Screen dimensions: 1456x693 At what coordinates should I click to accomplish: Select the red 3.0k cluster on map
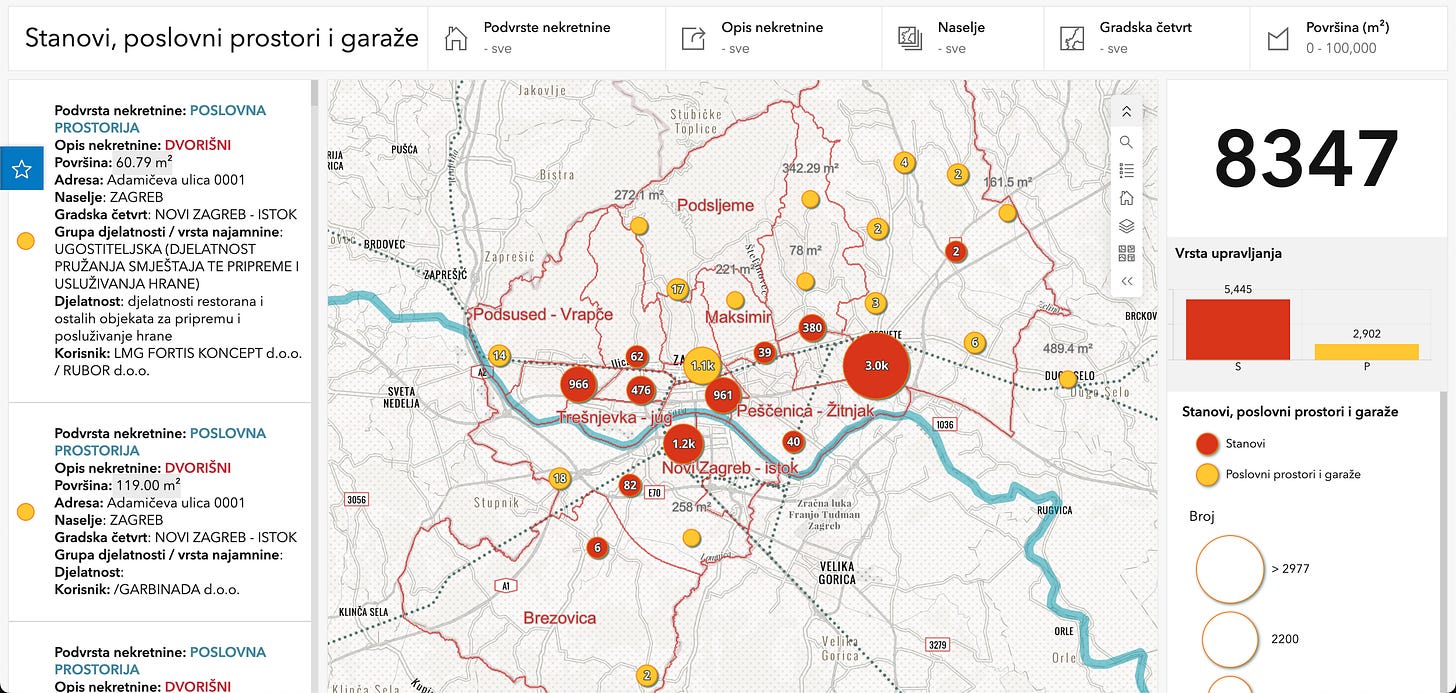coord(876,366)
